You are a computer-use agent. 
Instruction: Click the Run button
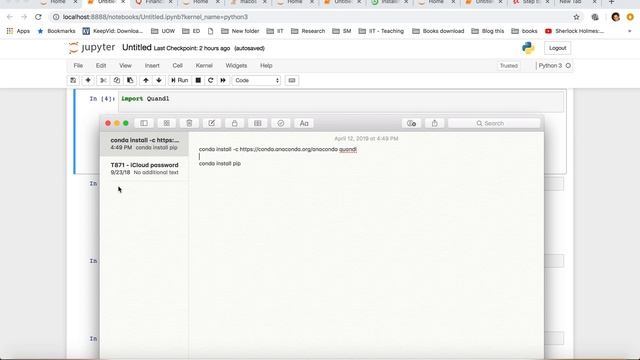[x=180, y=80]
